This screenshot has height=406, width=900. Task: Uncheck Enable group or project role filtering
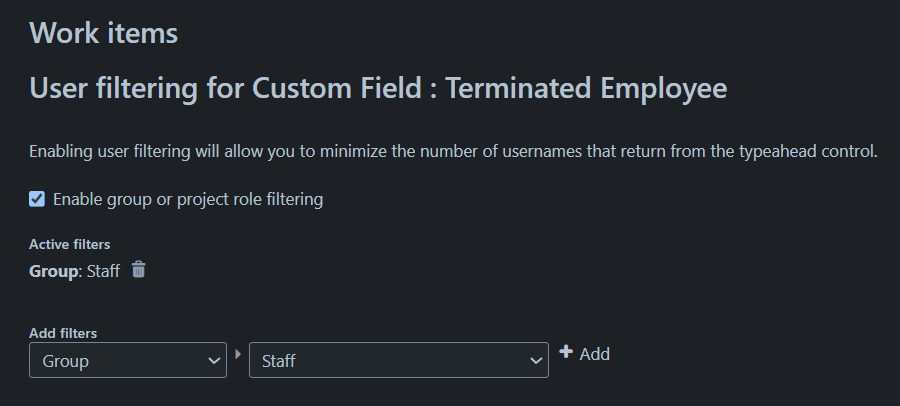tap(37, 199)
